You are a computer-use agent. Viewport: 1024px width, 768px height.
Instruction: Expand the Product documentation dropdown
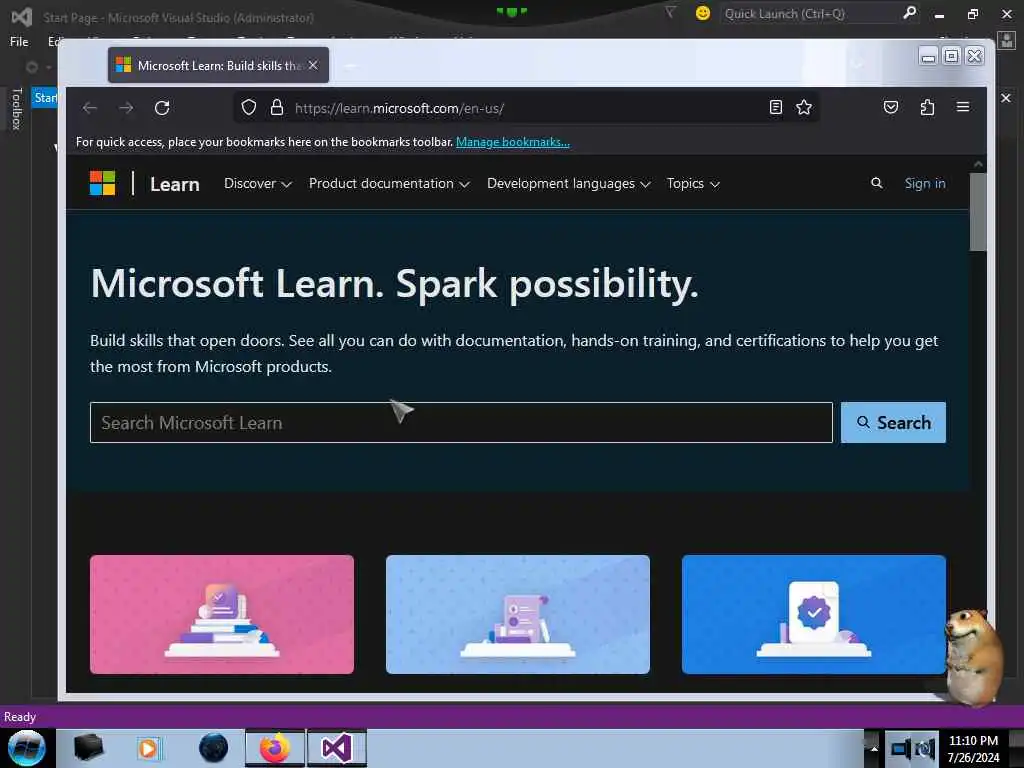point(389,184)
